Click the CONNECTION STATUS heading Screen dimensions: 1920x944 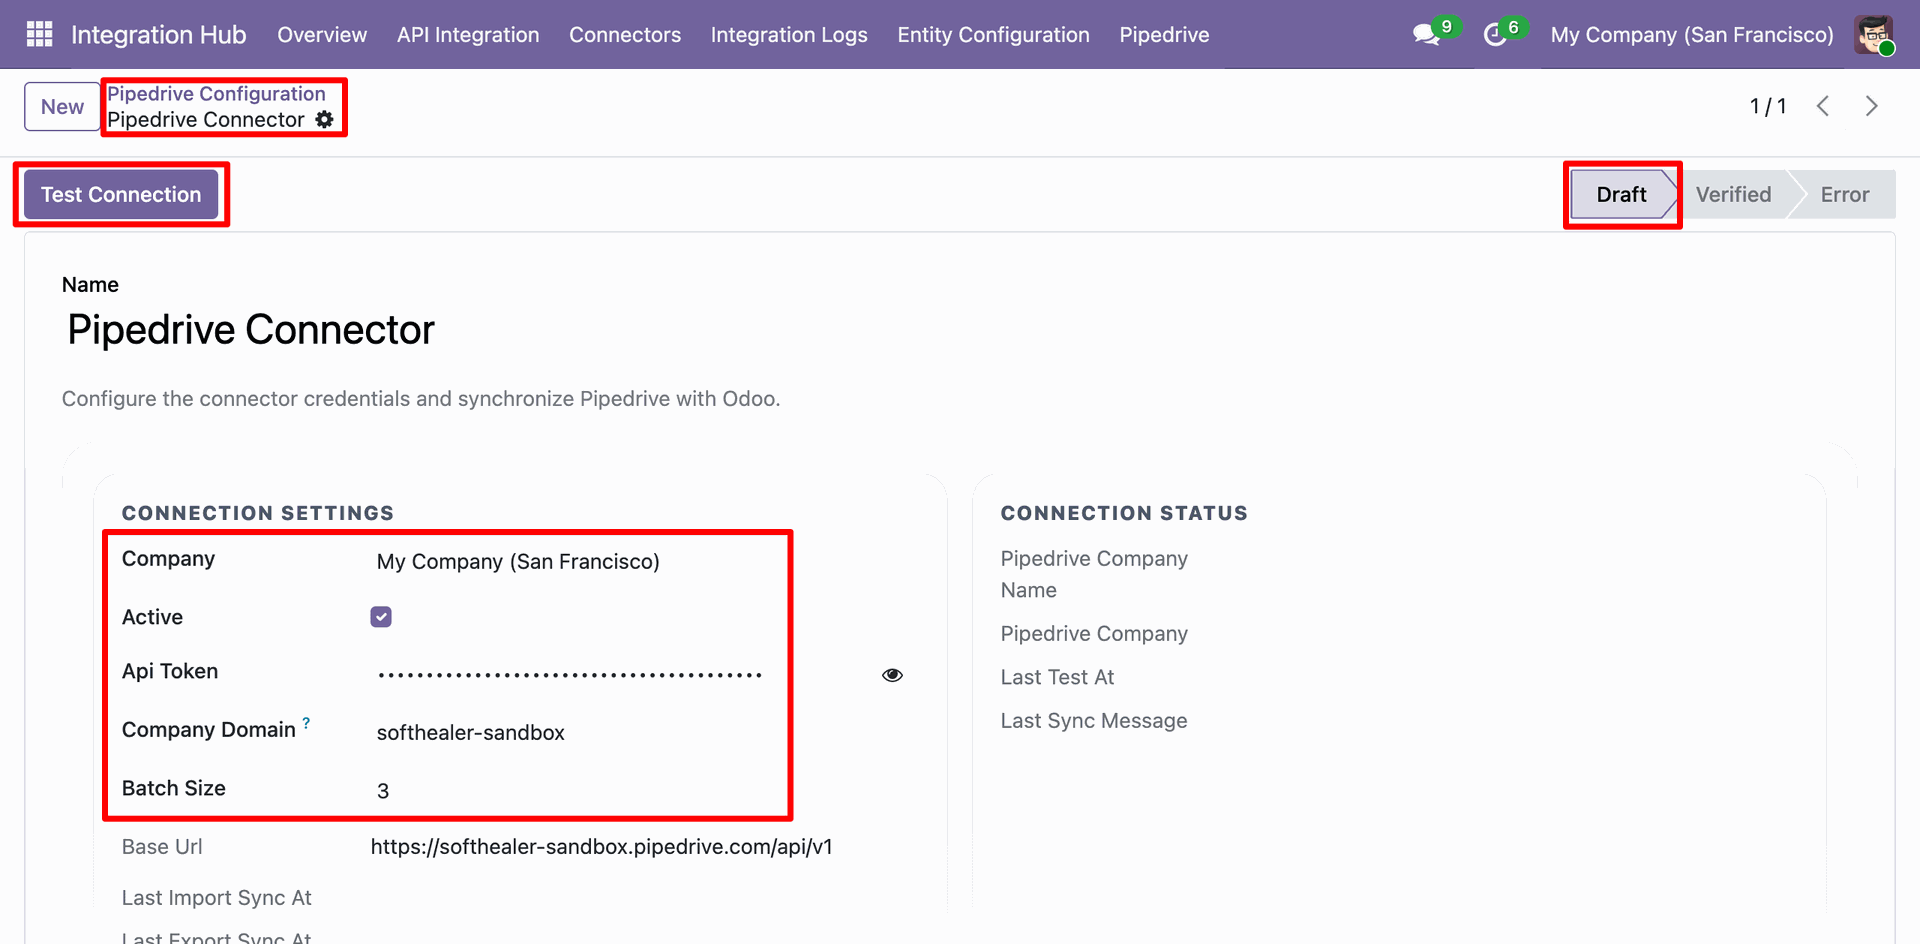[x=1124, y=513]
